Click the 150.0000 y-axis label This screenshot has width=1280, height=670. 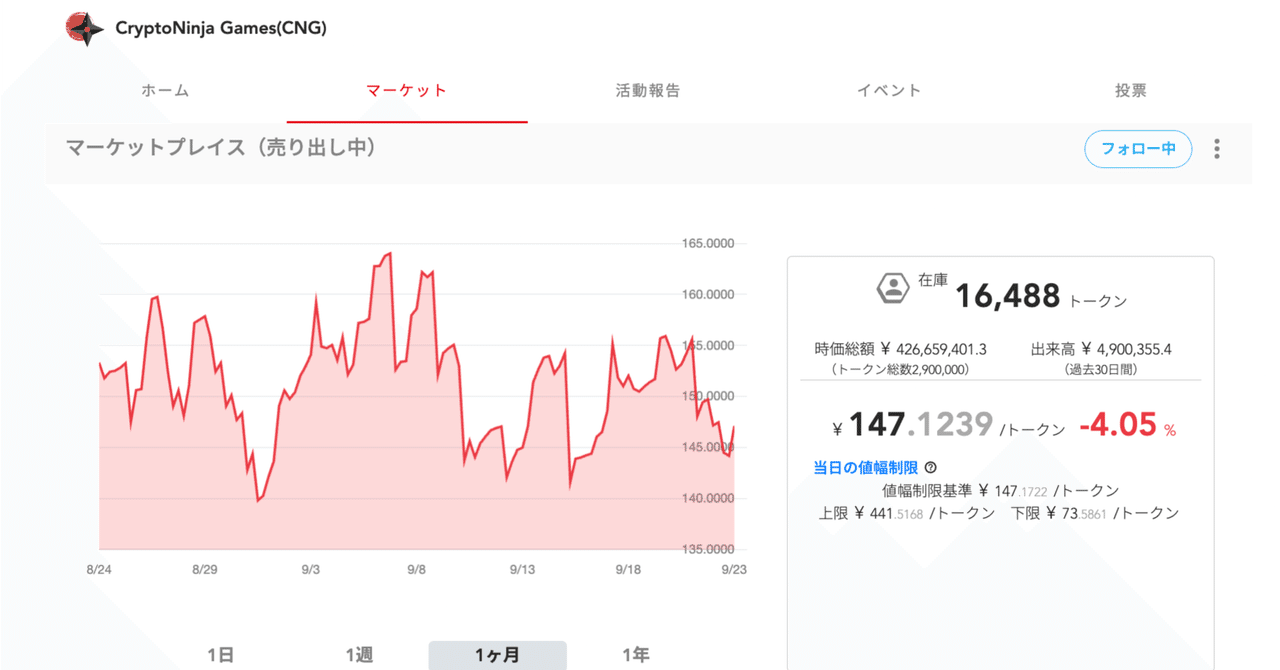pos(708,396)
